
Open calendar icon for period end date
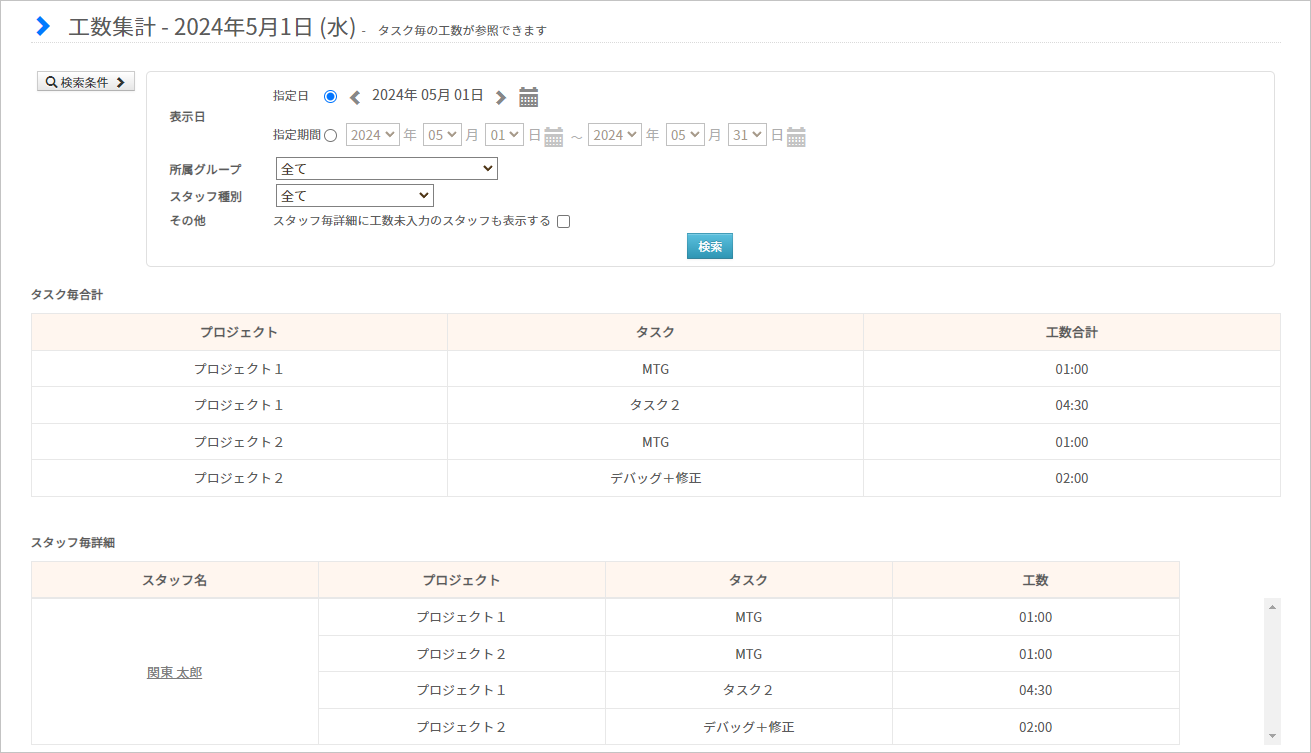pyautogui.click(x=796, y=136)
